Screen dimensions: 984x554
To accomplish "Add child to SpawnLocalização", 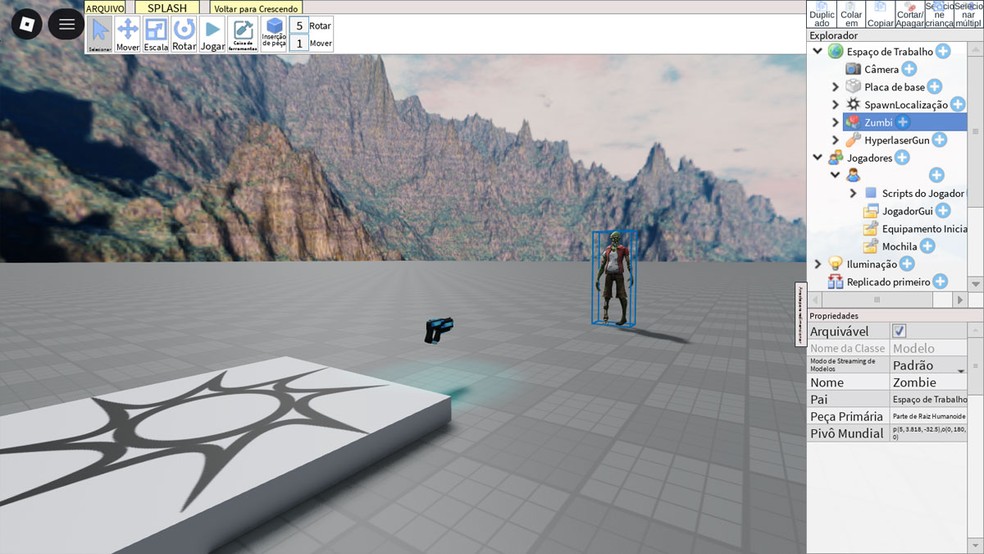I will tap(958, 104).
